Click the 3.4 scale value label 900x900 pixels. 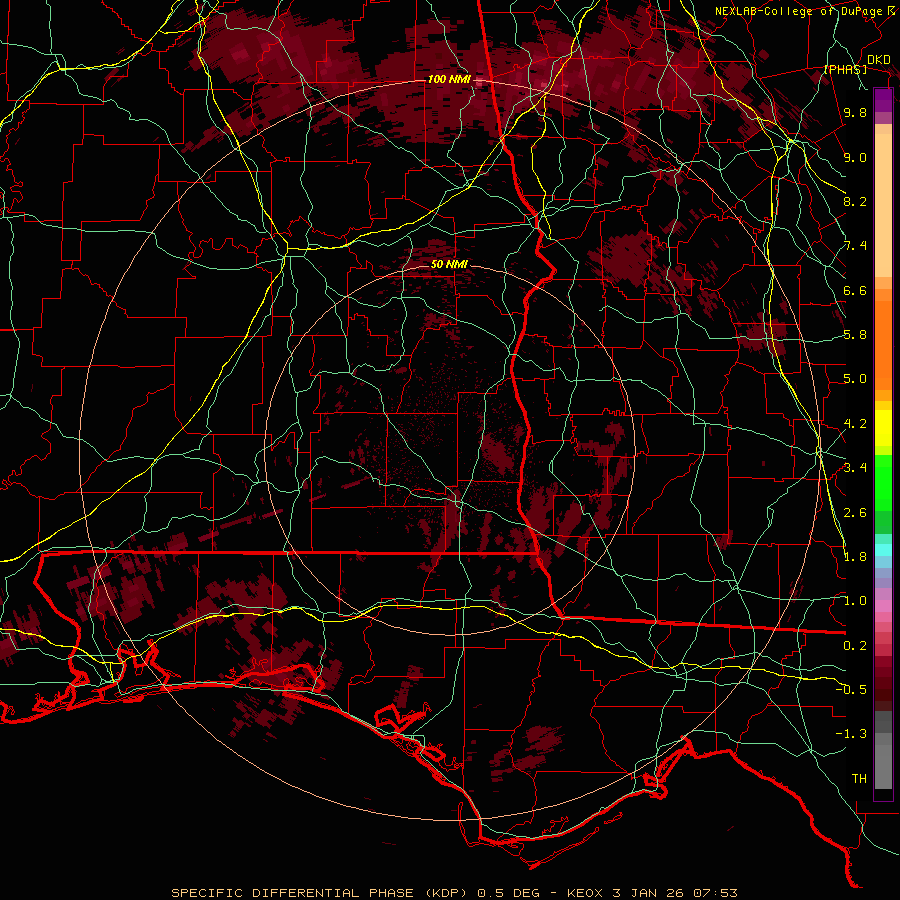[x=855, y=468]
